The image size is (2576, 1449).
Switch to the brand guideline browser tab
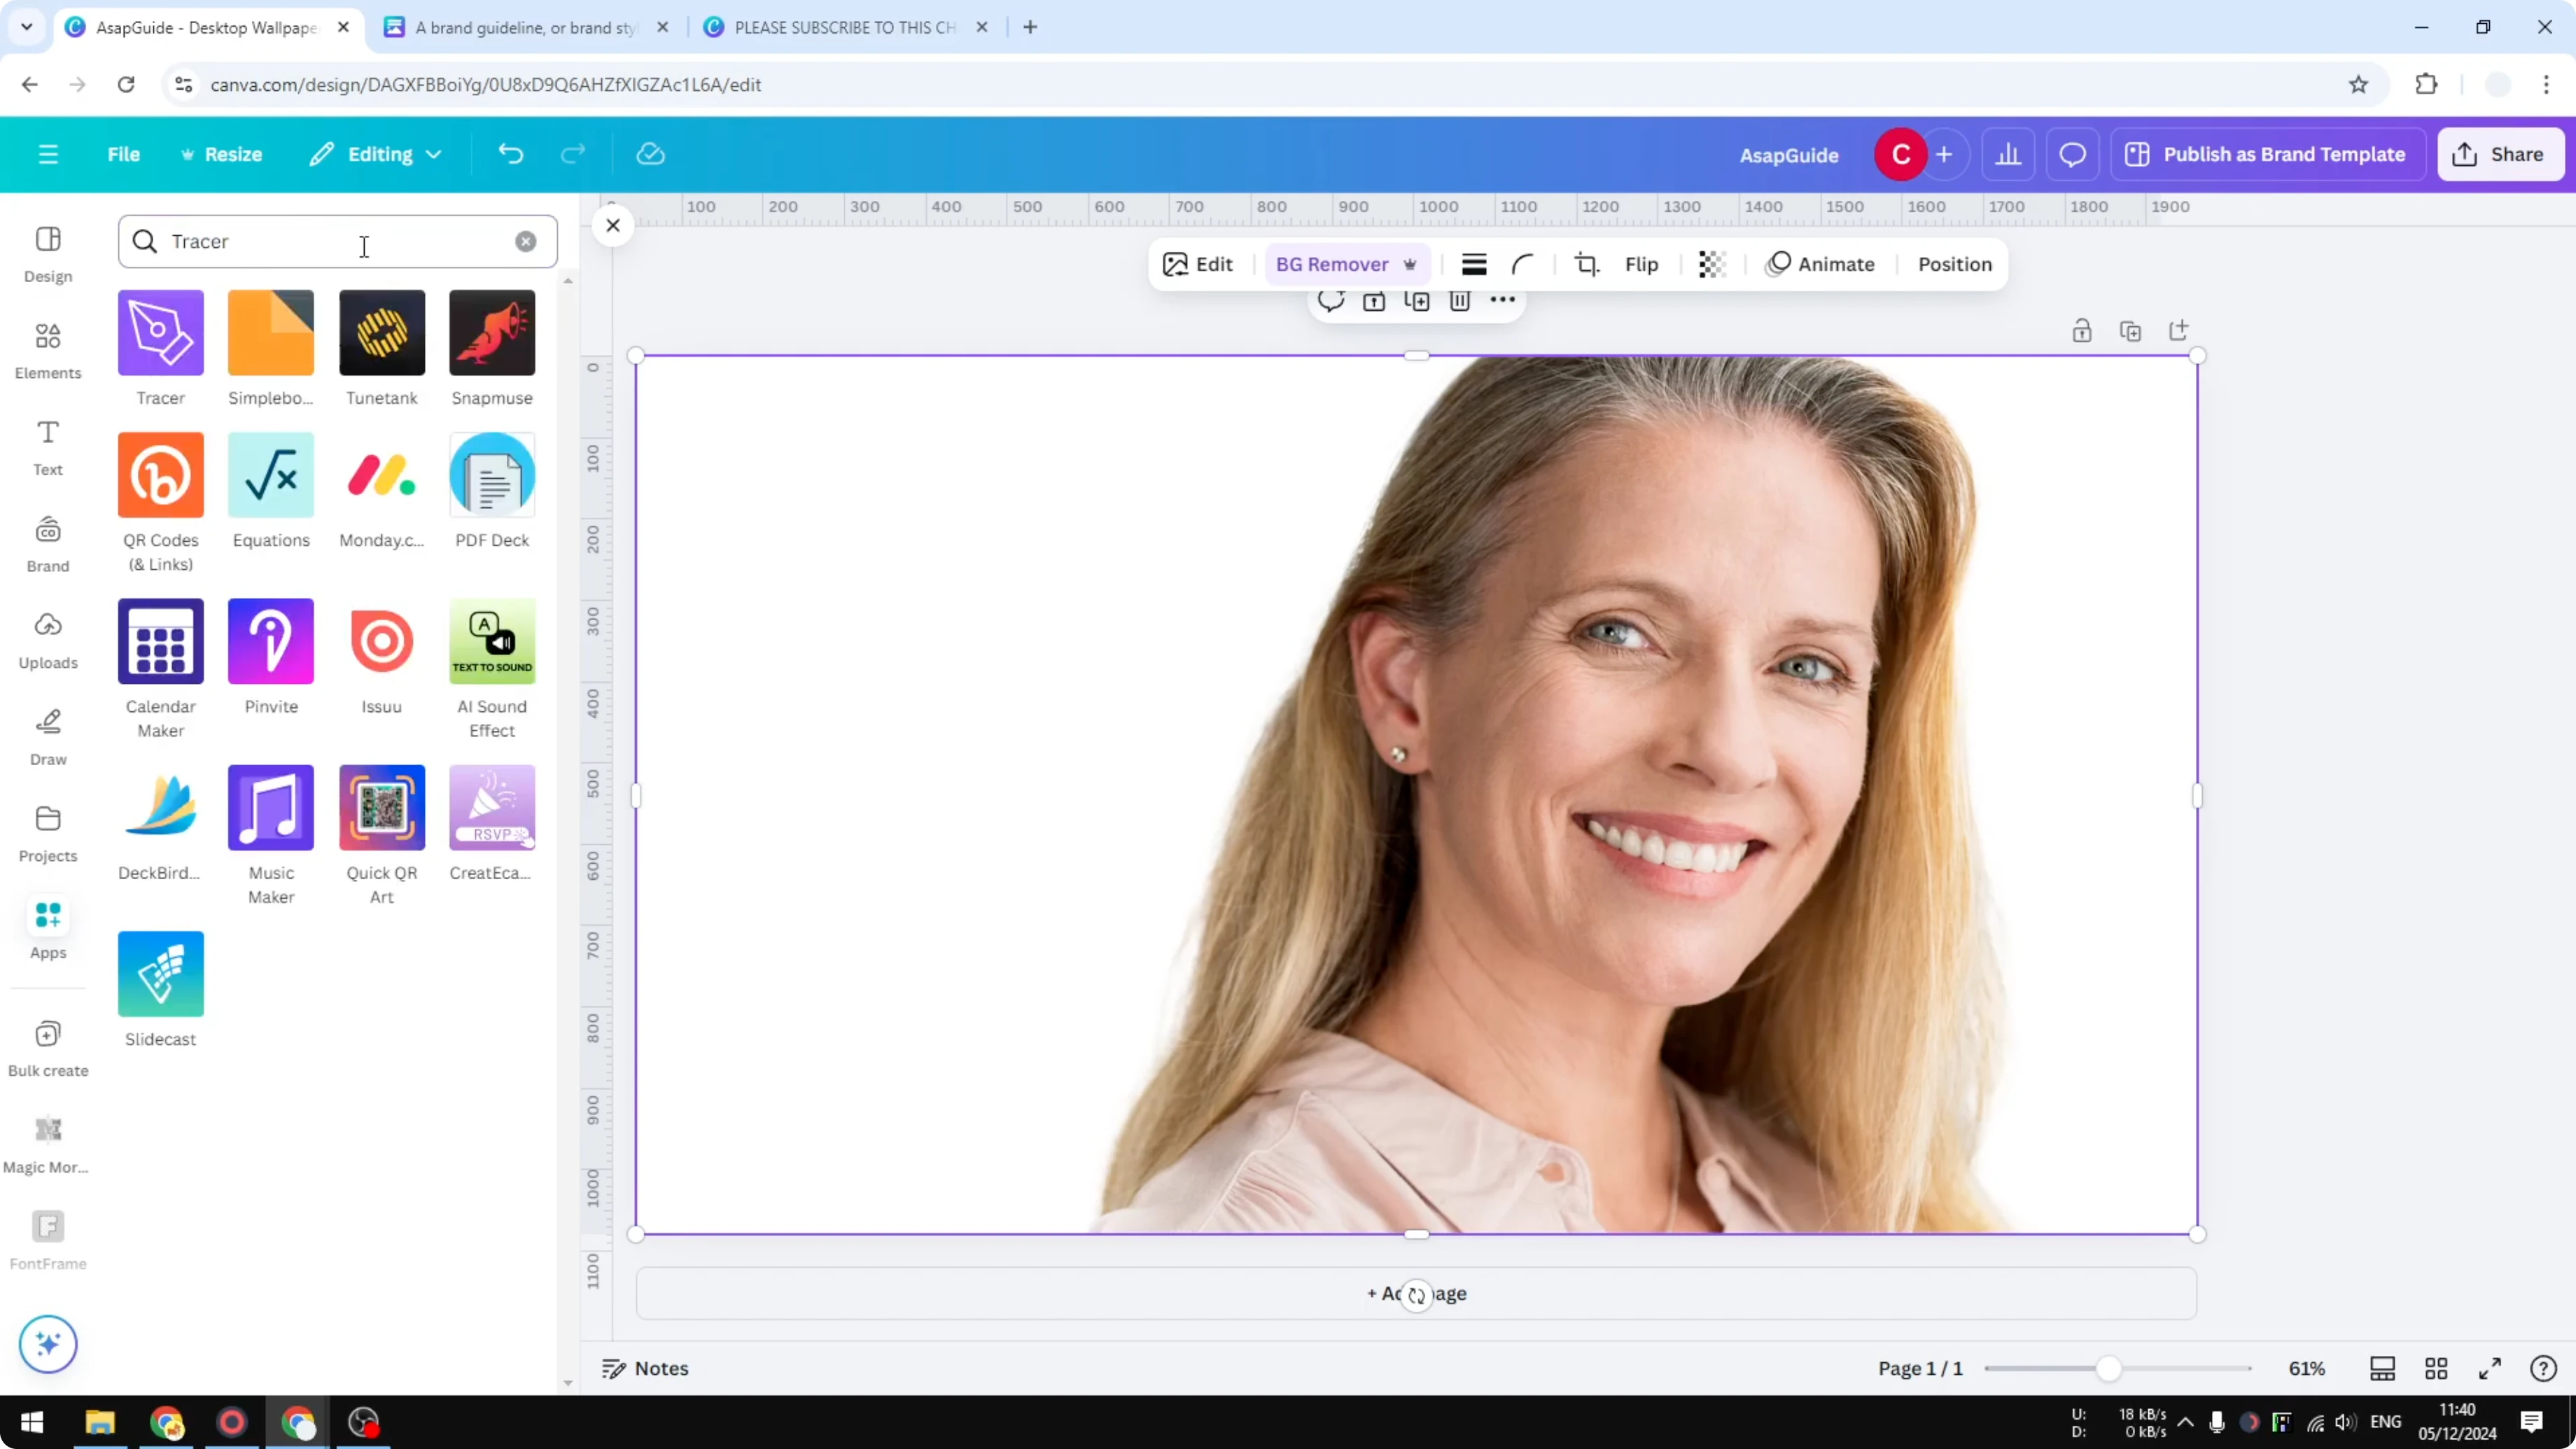[510, 27]
